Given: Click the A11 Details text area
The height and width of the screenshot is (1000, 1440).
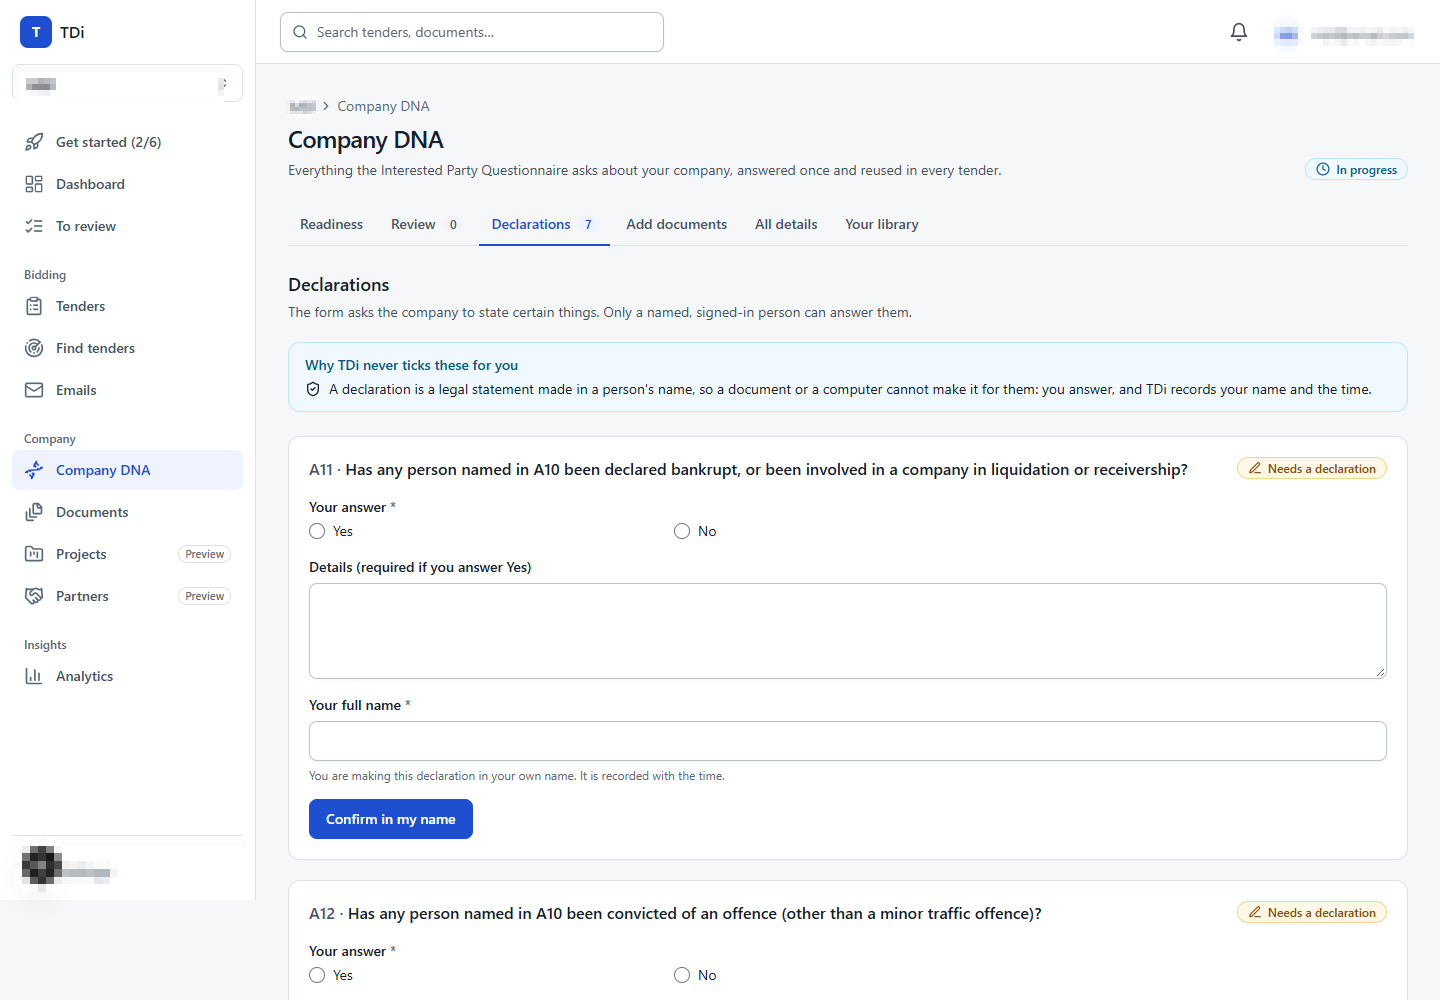Looking at the screenshot, I should [848, 631].
